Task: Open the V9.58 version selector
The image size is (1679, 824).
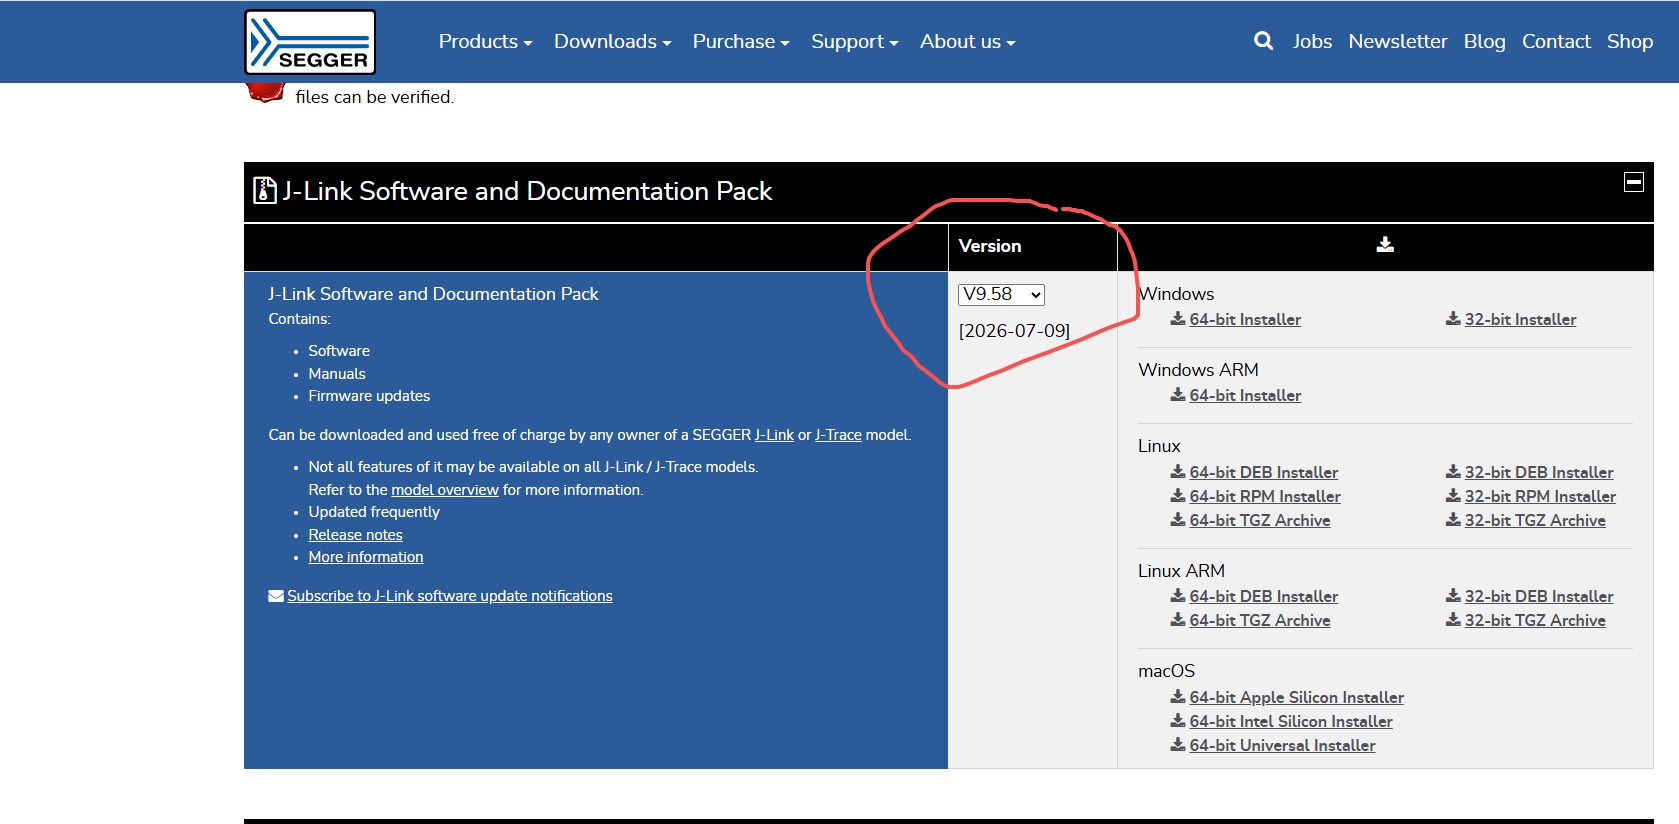Action: (1001, 294)
